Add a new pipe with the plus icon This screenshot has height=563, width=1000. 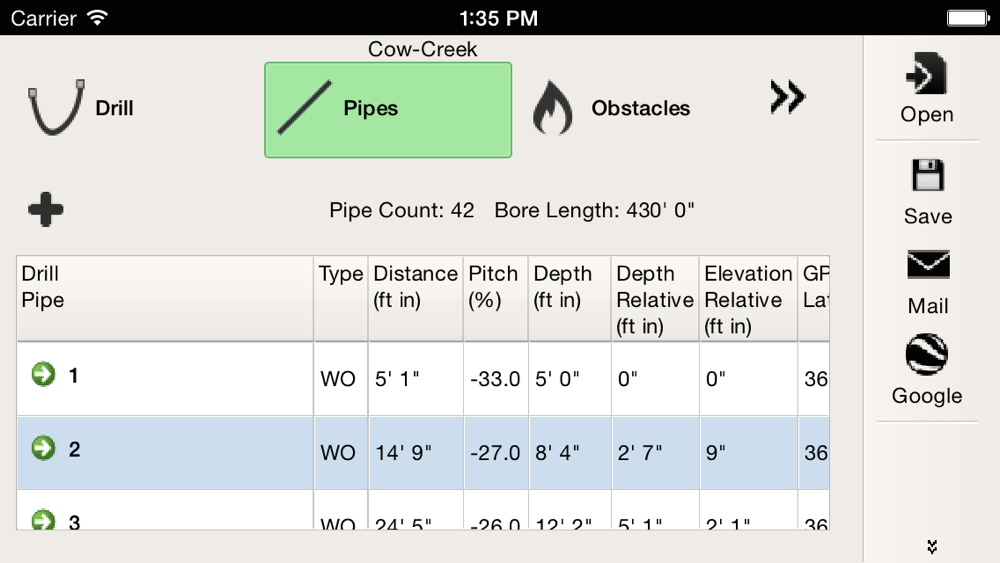coord(46,209)
